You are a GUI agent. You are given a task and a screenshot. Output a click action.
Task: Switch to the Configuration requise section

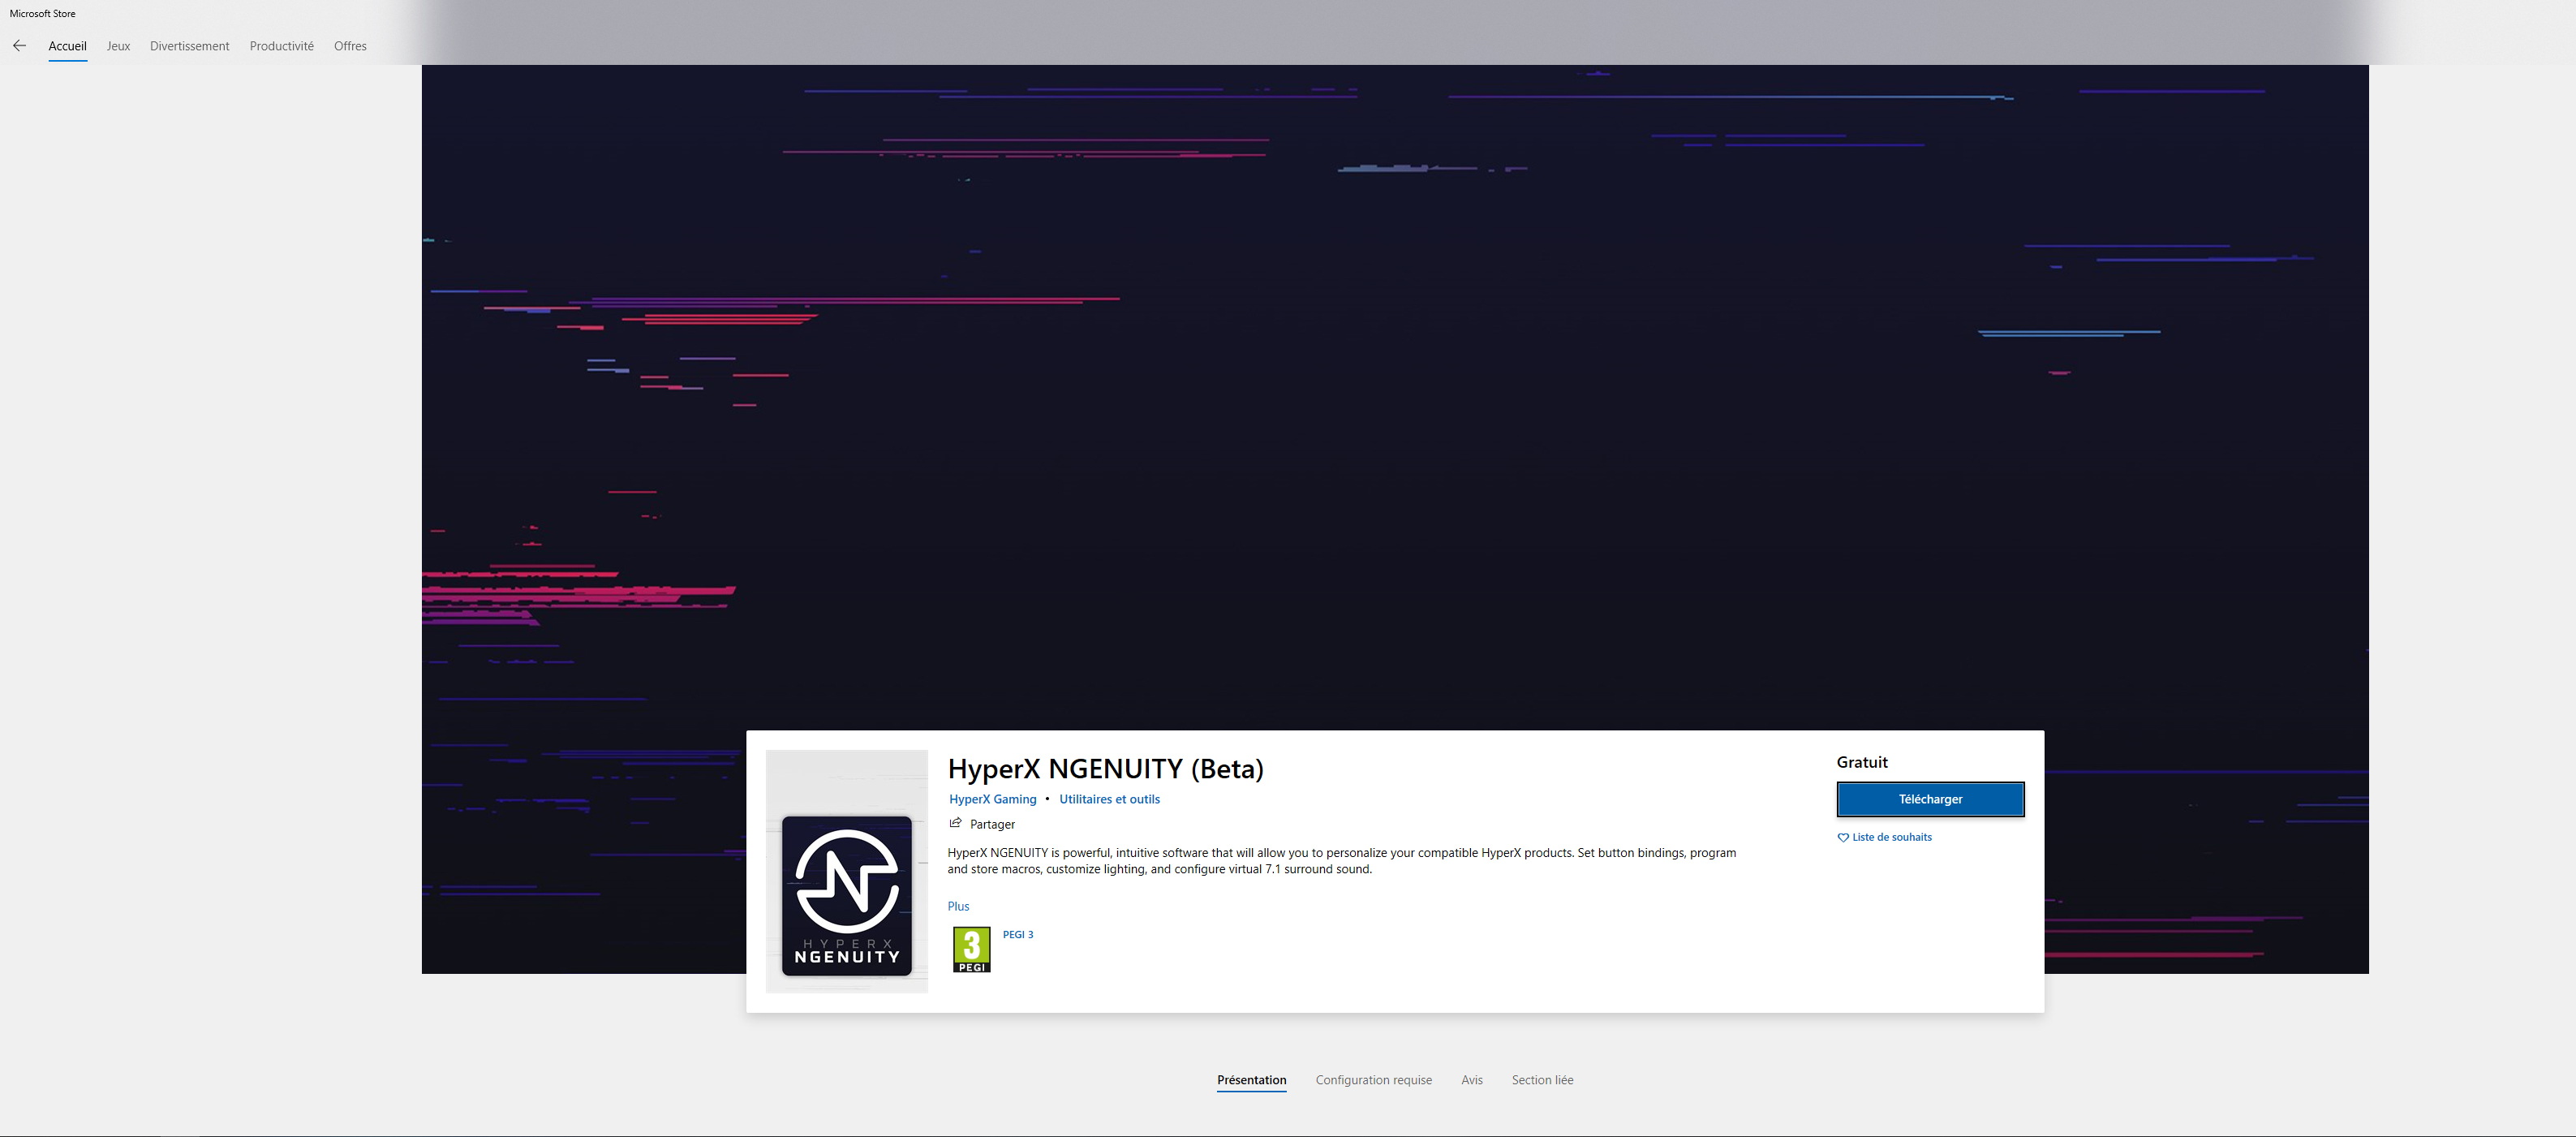pos(1373,1080)
